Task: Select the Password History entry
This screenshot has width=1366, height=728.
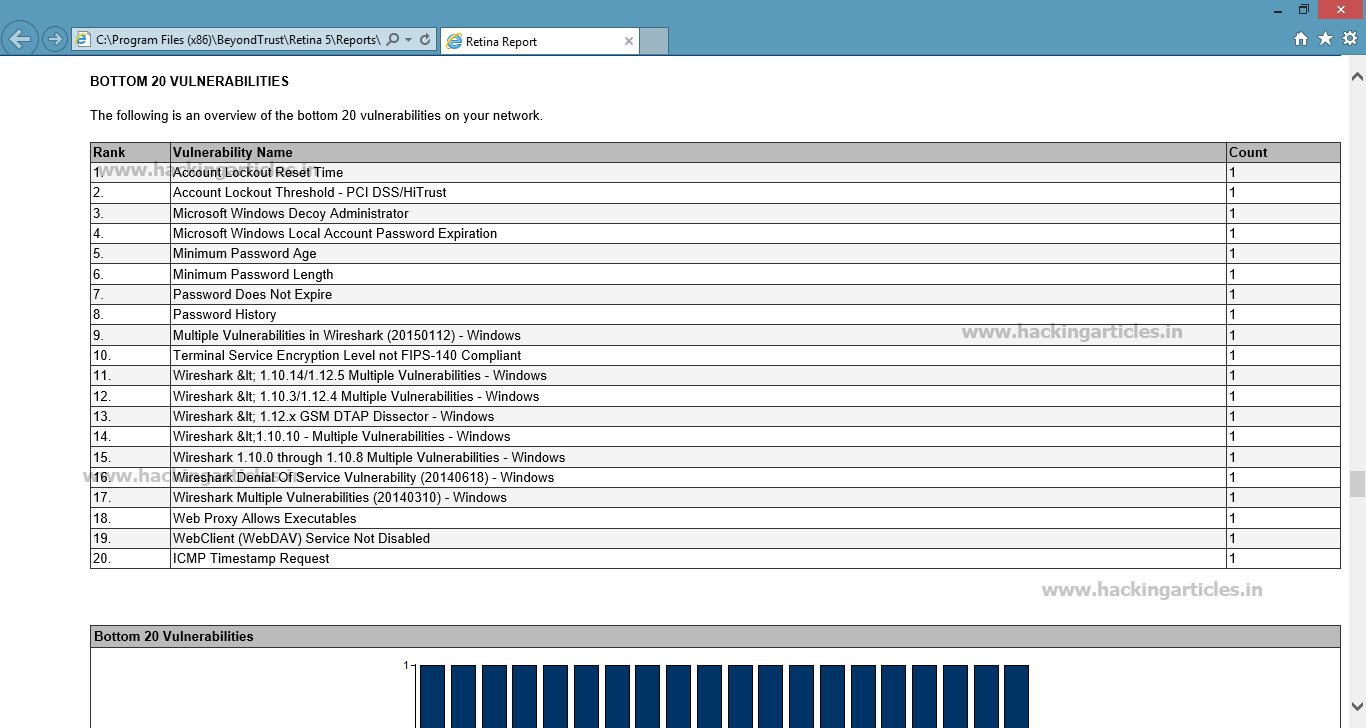Action: pos(224,314)
